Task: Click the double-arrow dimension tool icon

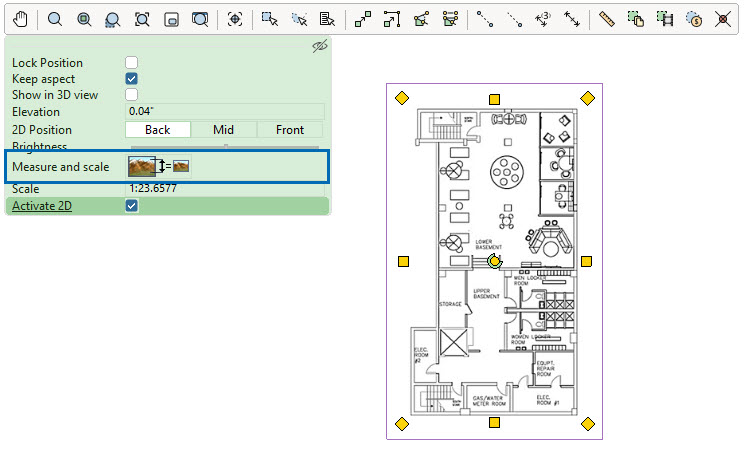Action: pos(572,19)
